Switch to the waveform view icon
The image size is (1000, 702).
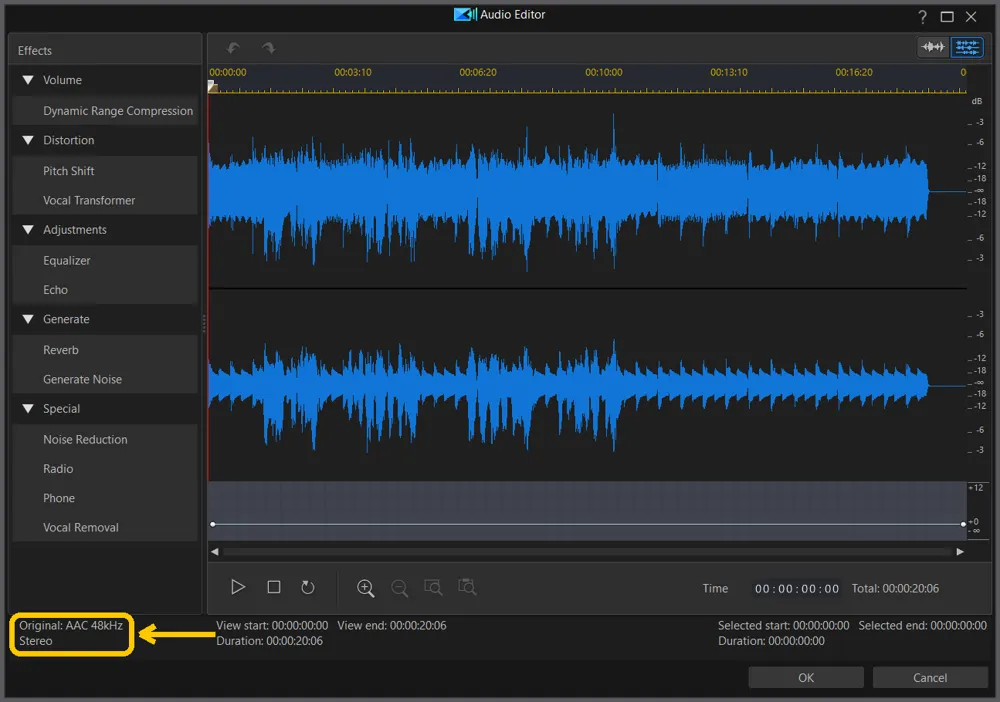click(x=933, y=47)
